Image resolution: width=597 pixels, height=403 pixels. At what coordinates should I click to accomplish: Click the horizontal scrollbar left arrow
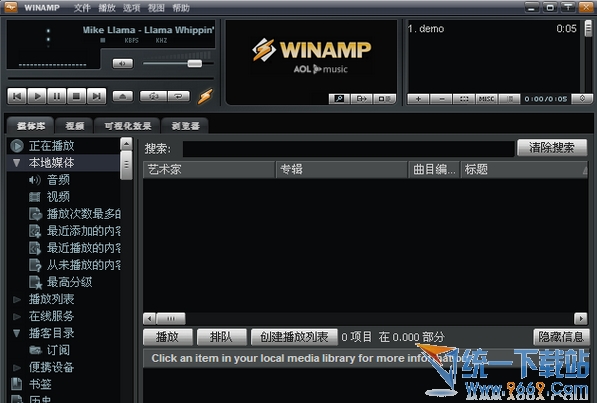[149, 318]
